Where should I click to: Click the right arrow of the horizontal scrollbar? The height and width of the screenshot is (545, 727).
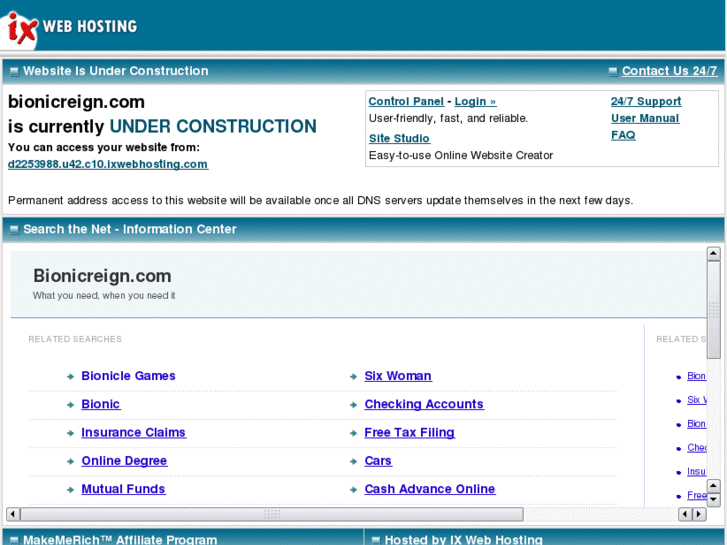click(x=699, y=513)
